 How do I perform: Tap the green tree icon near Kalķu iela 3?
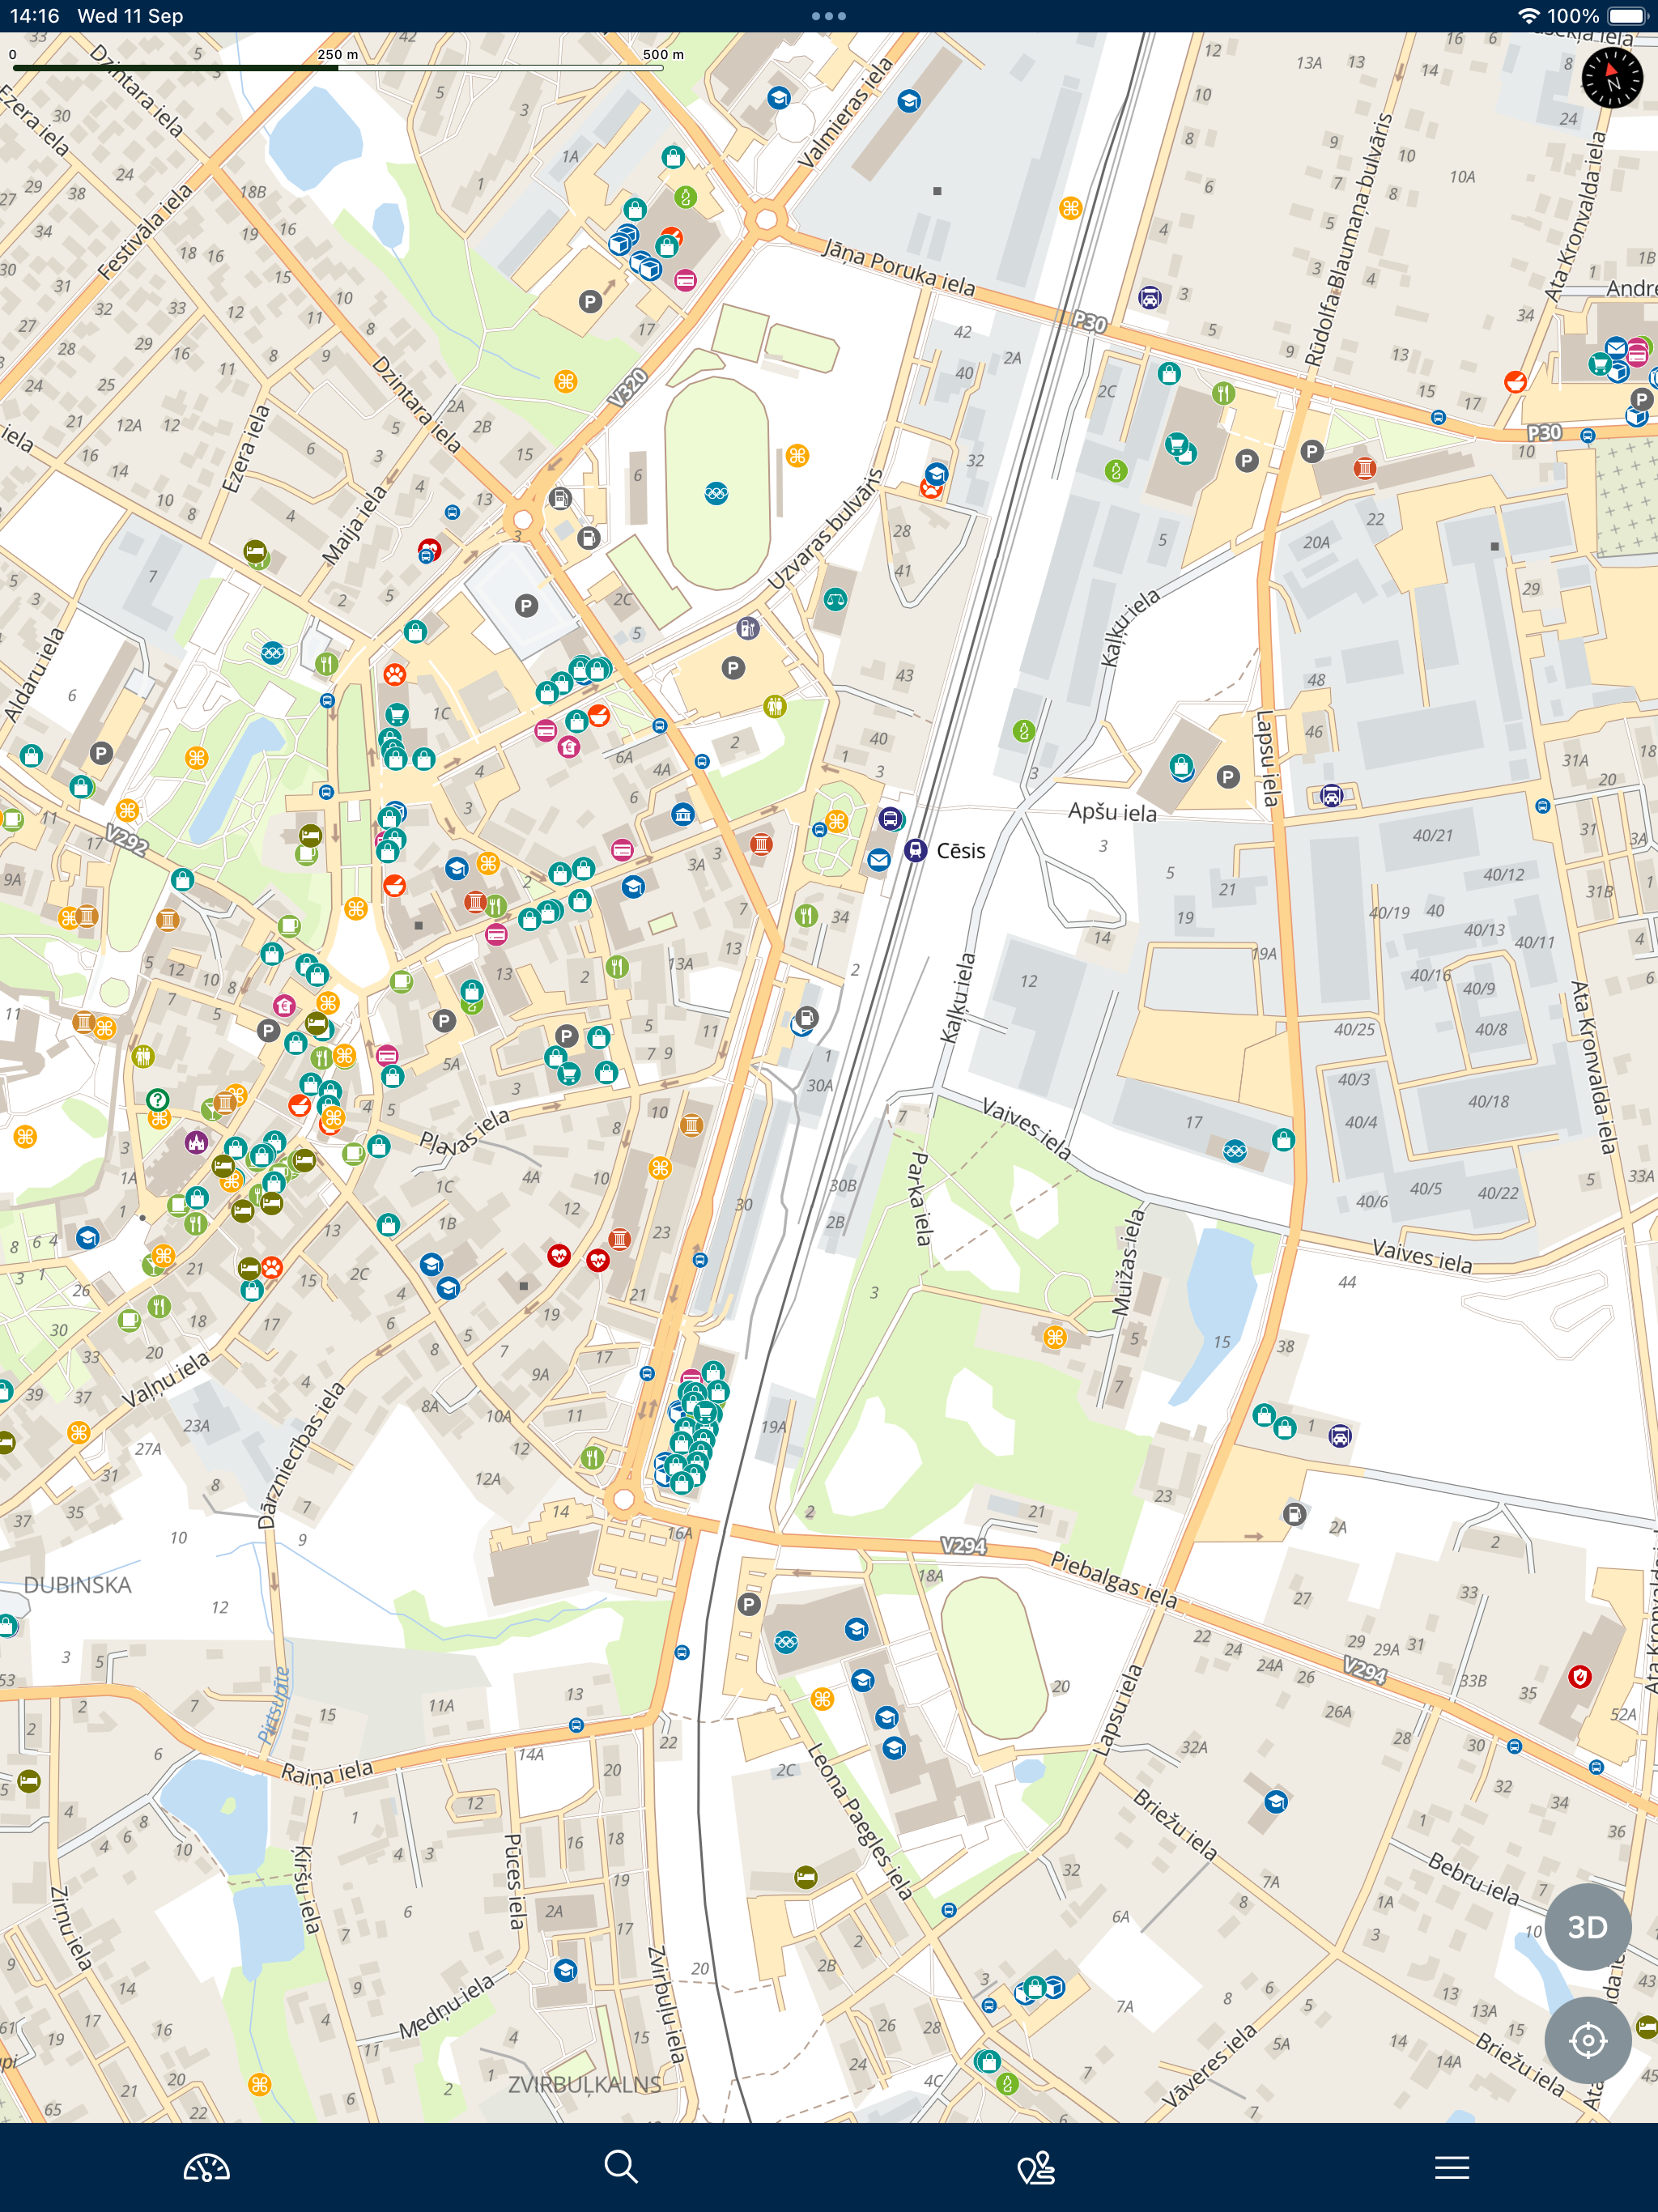click(x=1023, y=731)
